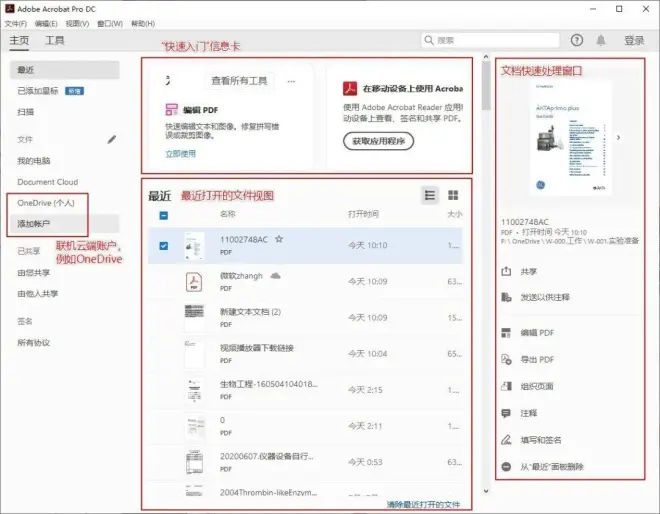
Task: Open the 帮助(H) menu
Action: point(143,24)
